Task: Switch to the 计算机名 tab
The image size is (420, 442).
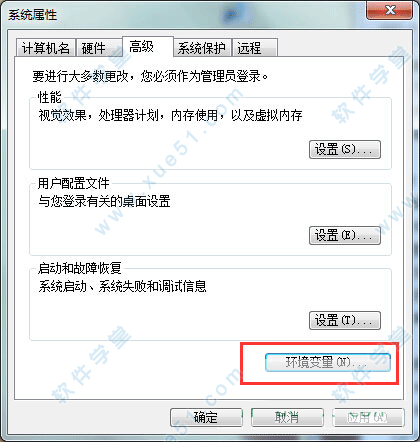Action: 46,48
